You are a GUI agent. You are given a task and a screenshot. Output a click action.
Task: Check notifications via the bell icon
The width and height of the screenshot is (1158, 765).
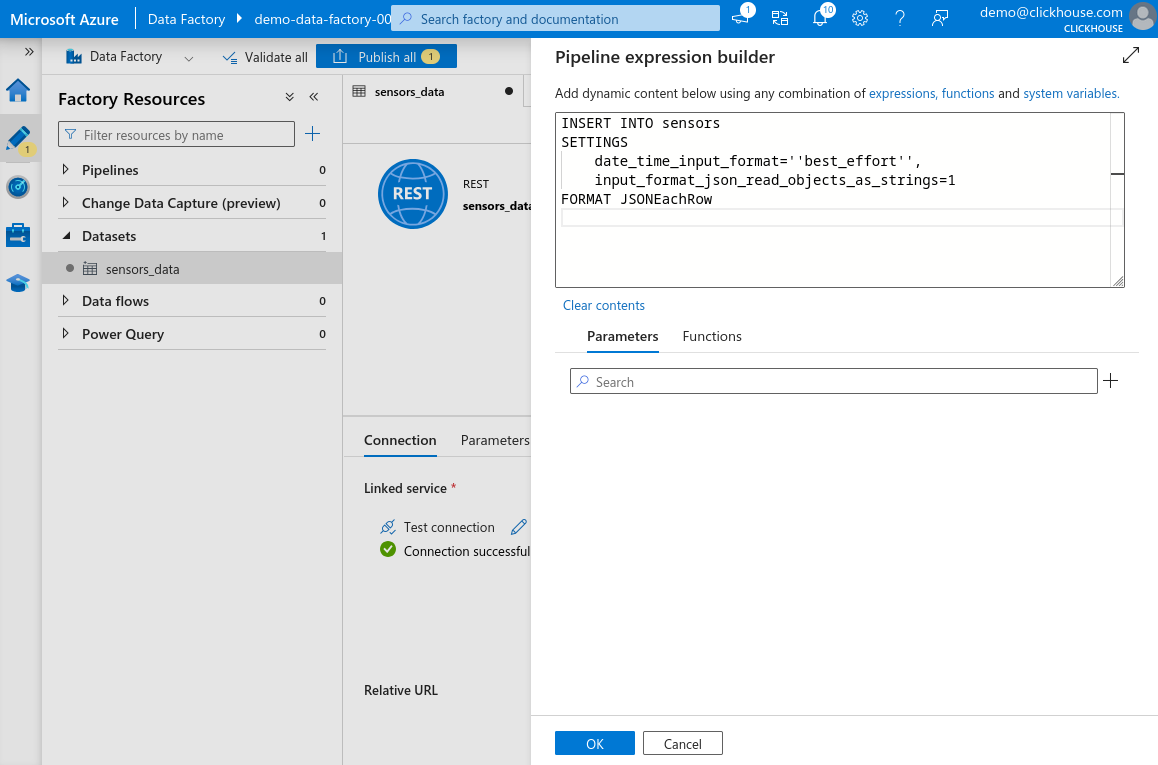coord(820,17)
